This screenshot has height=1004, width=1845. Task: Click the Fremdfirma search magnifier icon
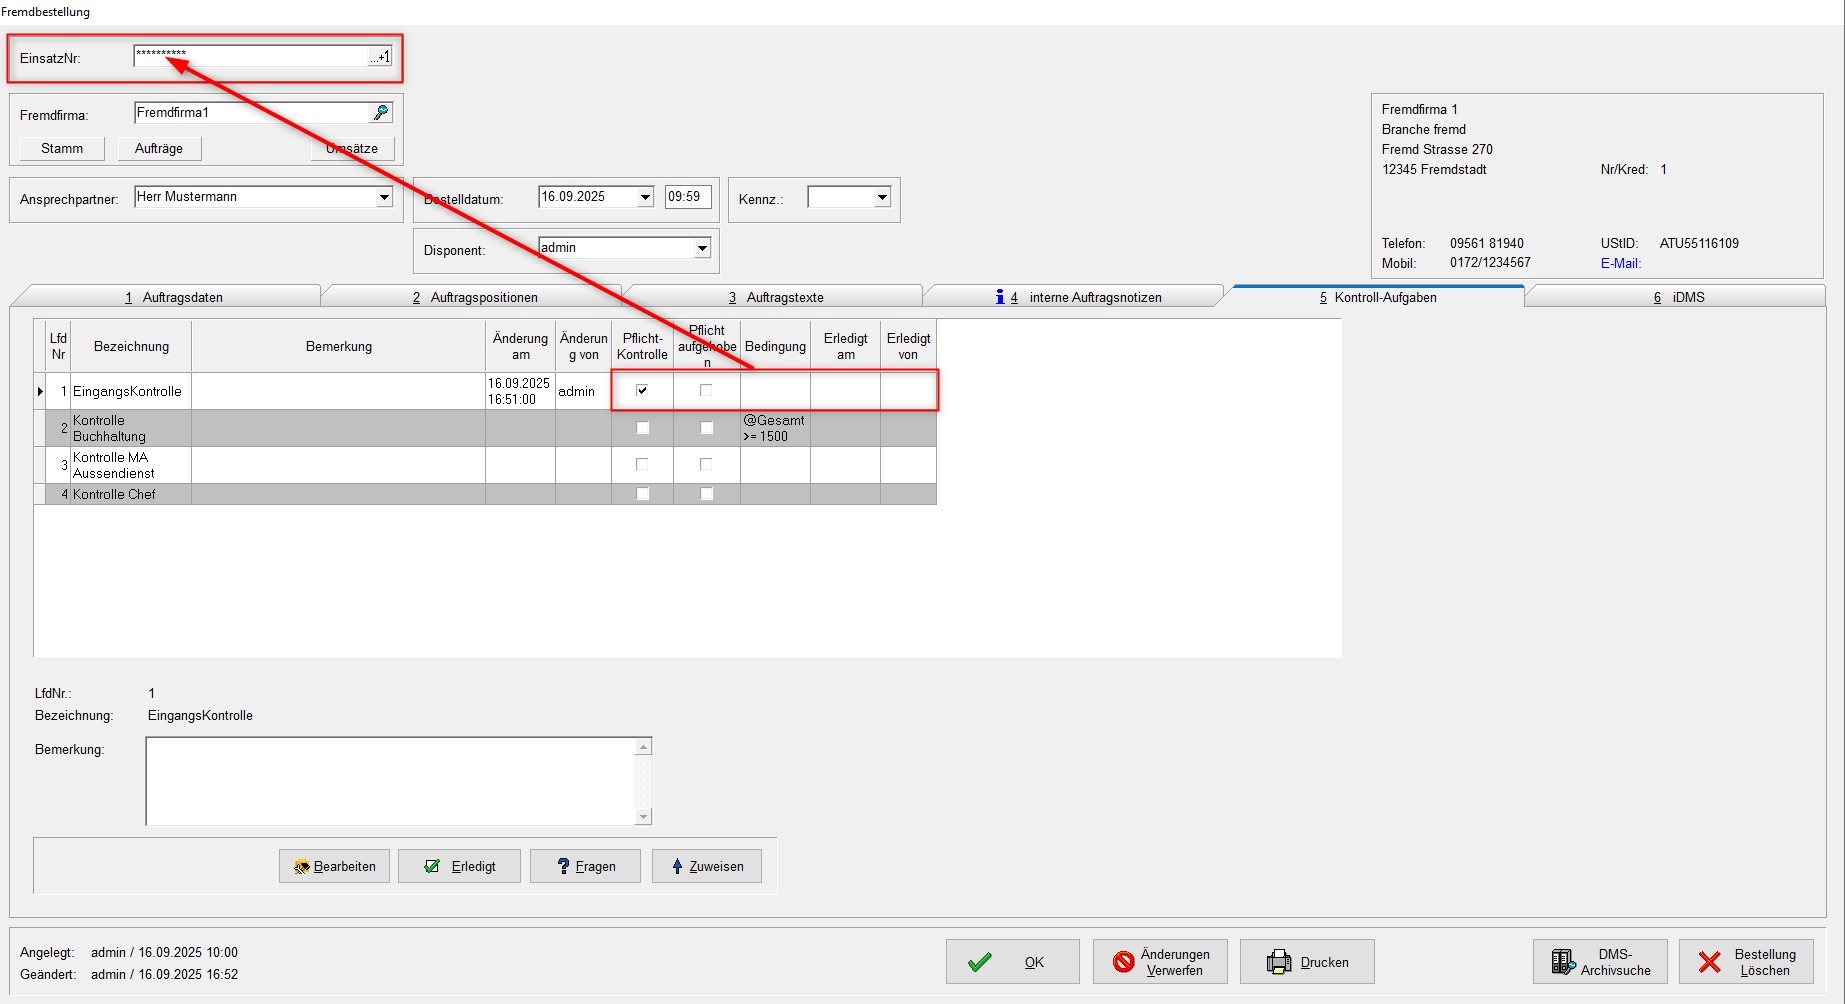coord(380,113)
